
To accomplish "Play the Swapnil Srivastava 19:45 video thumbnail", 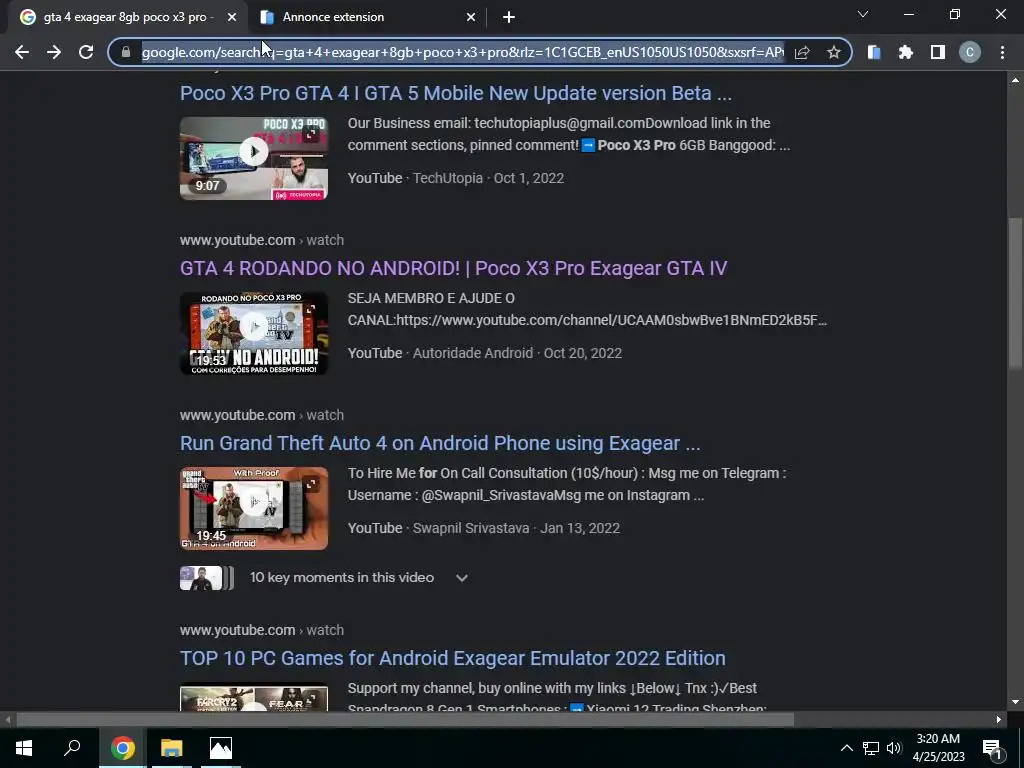I will tap(254, 508).
